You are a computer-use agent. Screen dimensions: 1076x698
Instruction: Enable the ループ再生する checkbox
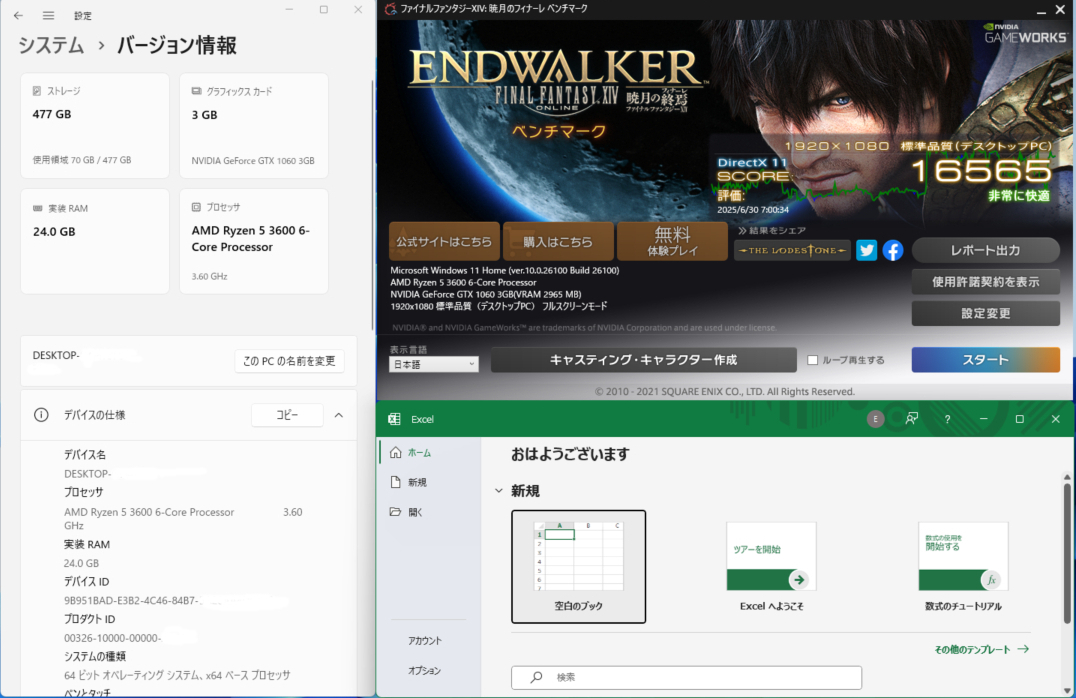[812, 360]
